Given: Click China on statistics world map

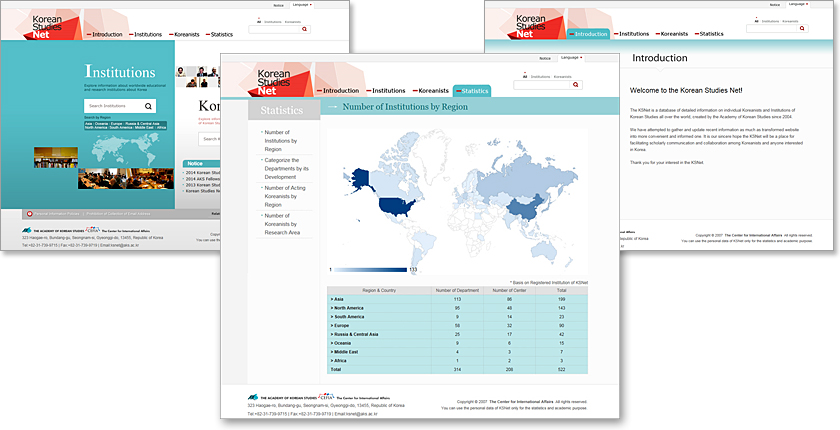Looking at the screenshot, I should (x=526, y=209).
